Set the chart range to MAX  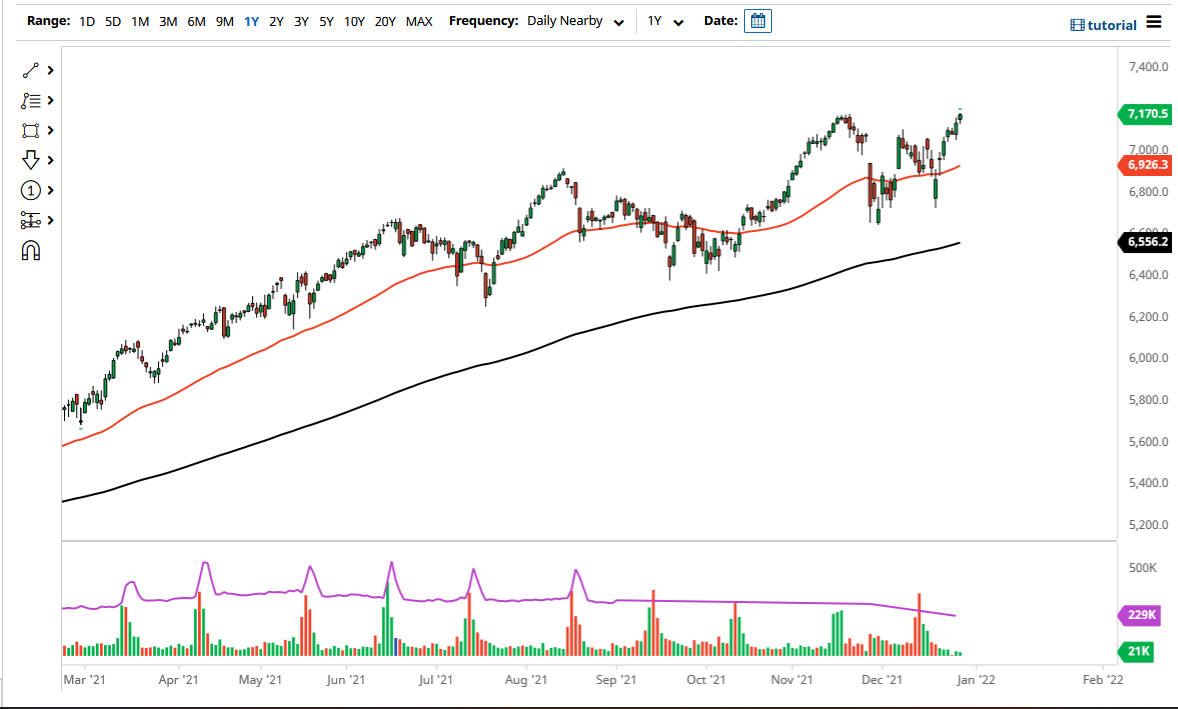tap(419, 20)
